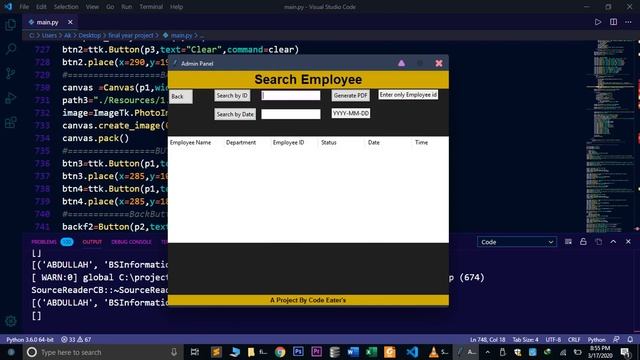Open the Edit menu
Image resolution: width=640 pixels, height=360 pixels.
pos(41,7)
